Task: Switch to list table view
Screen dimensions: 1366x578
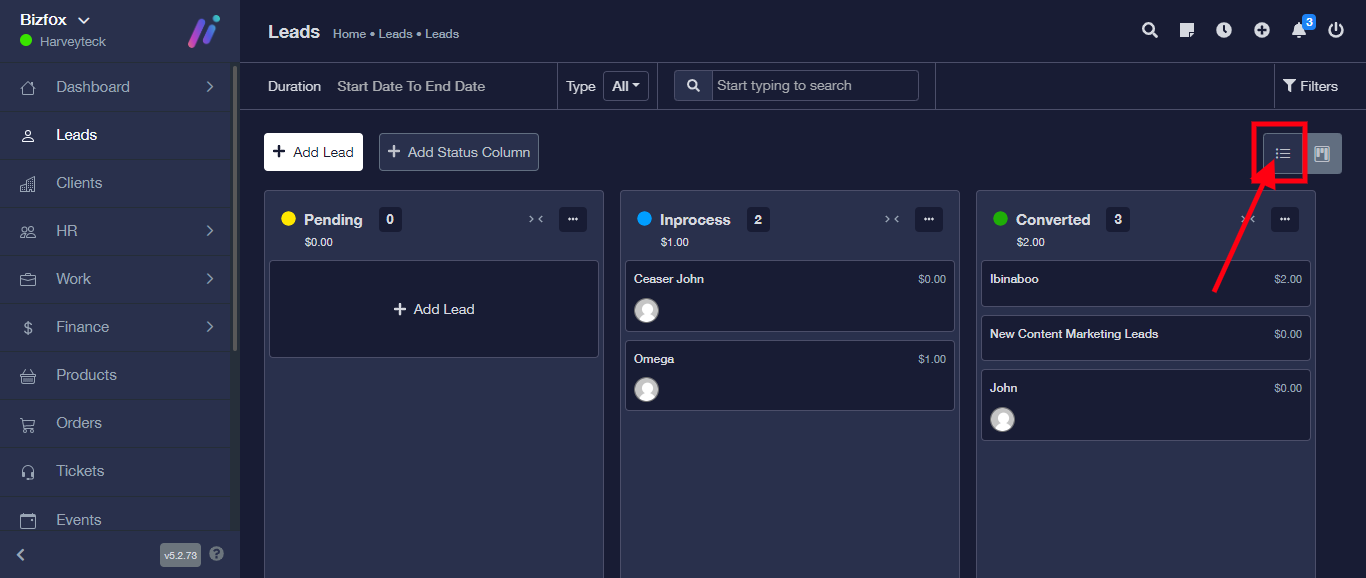Action: 1283,154
